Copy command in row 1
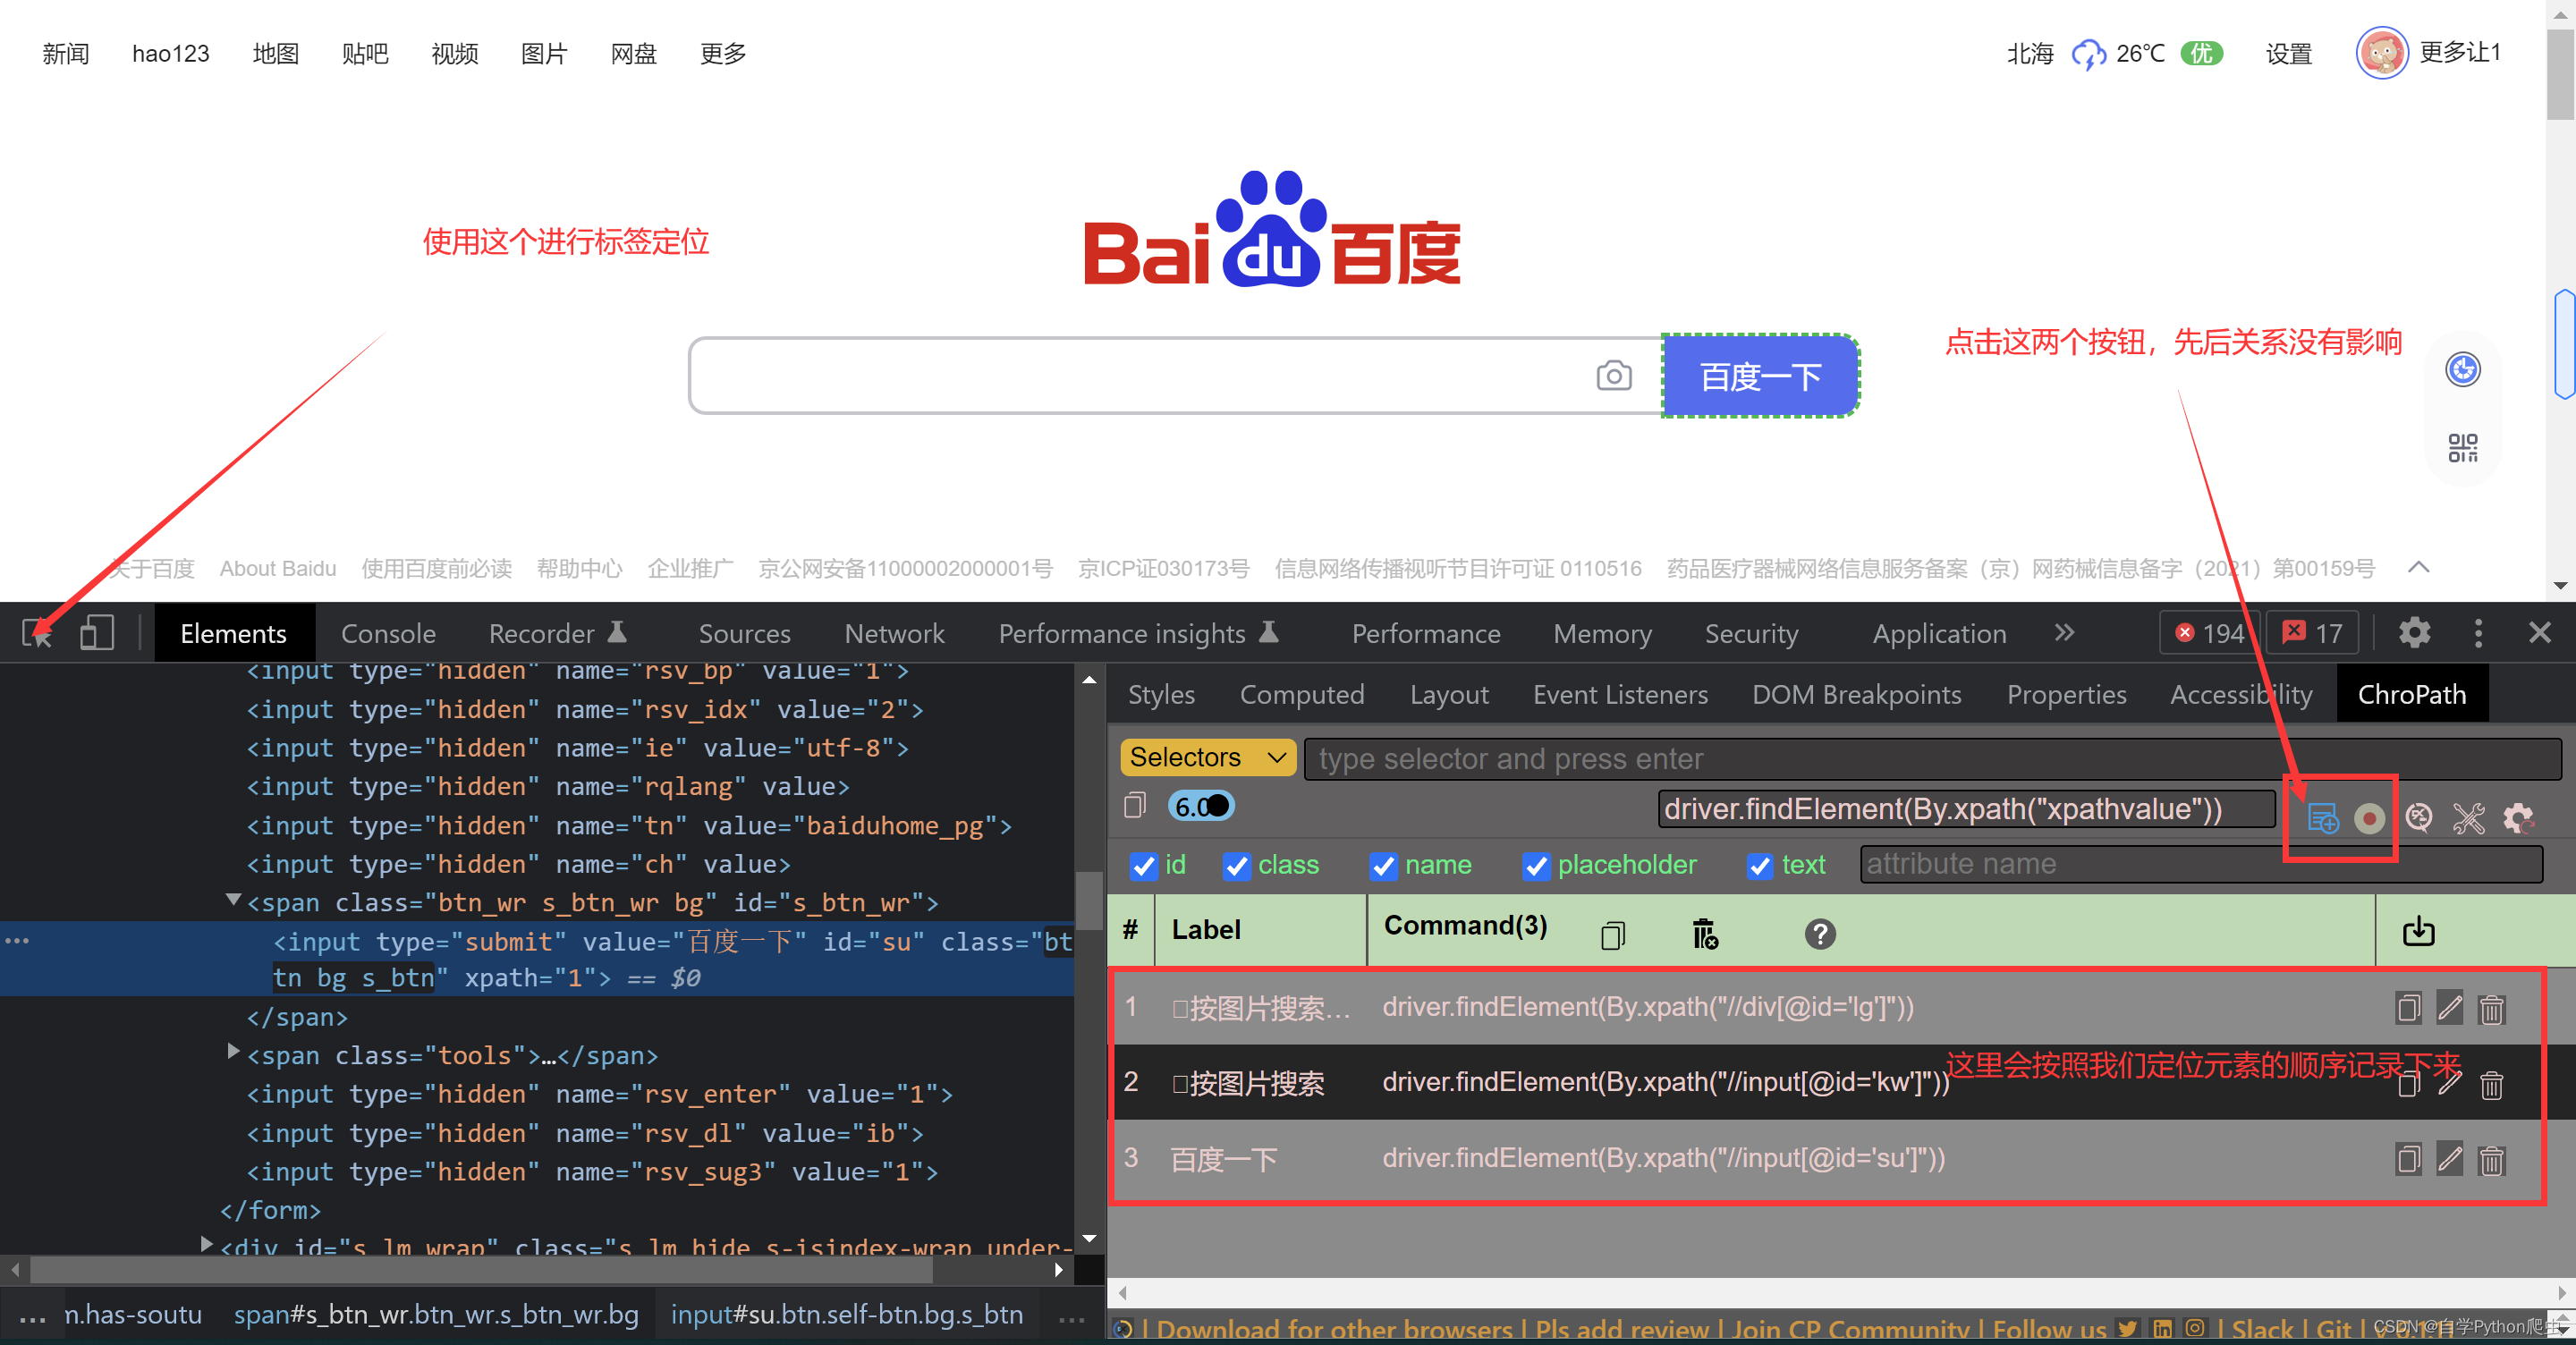This screenshot has height=1345, width=2576. [2408, 1008]
